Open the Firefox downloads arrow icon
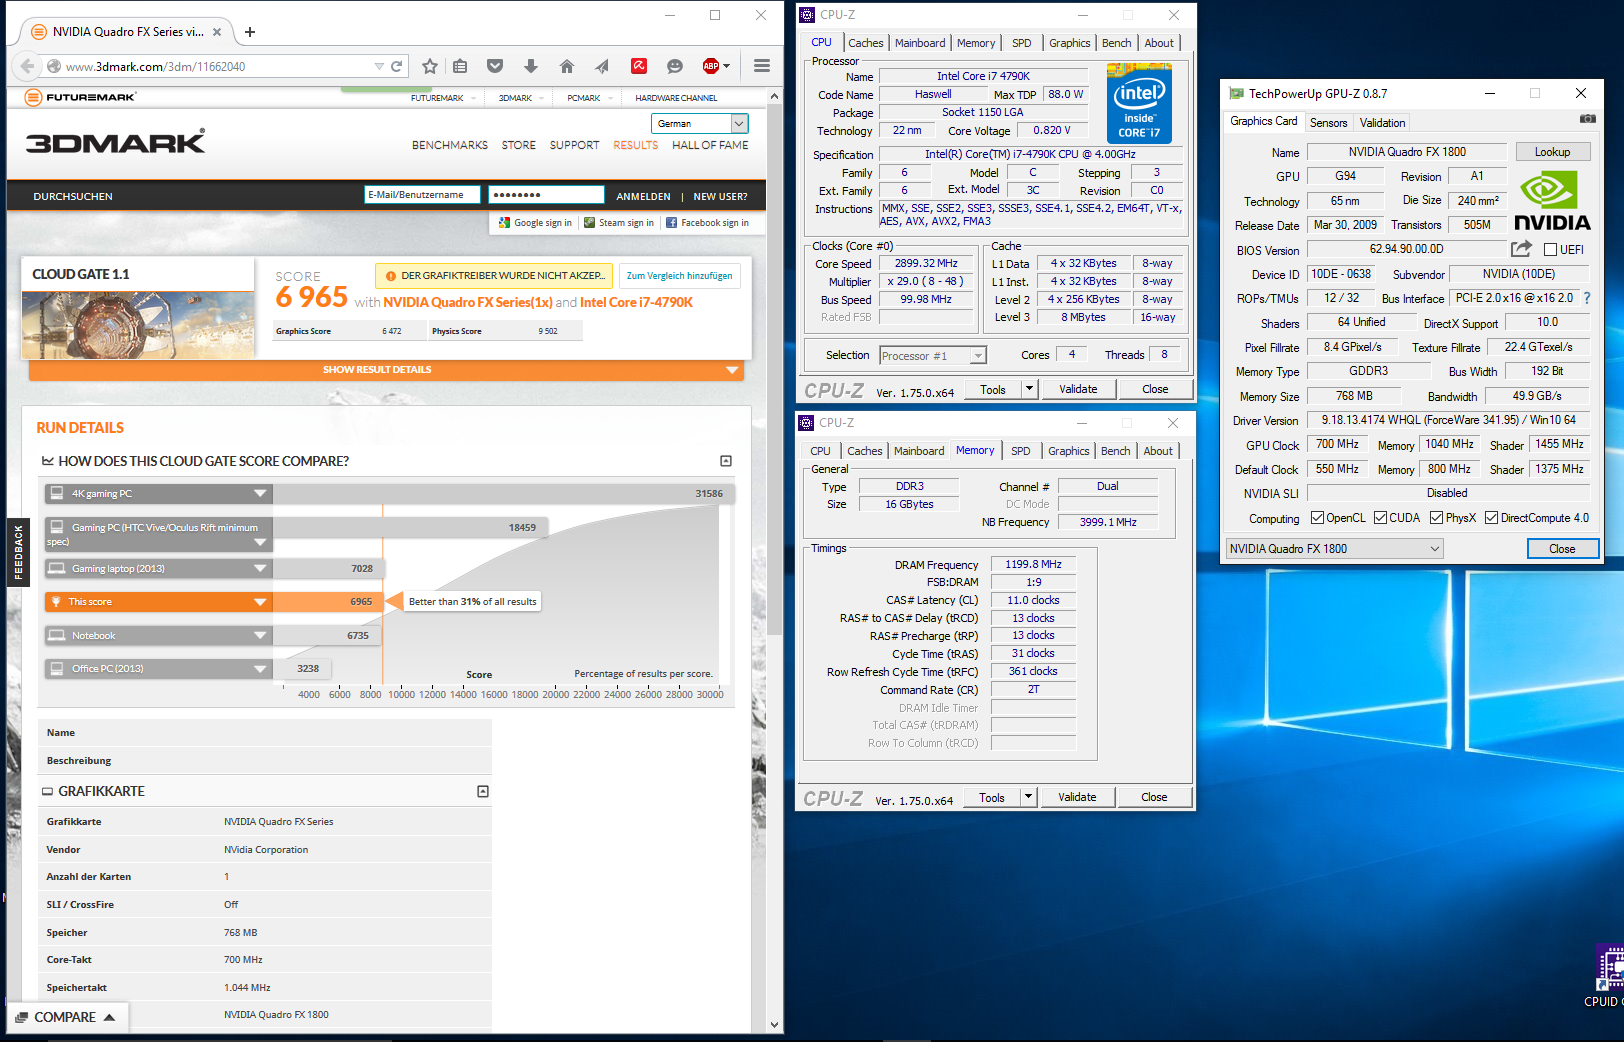 (x=531, y=66)
